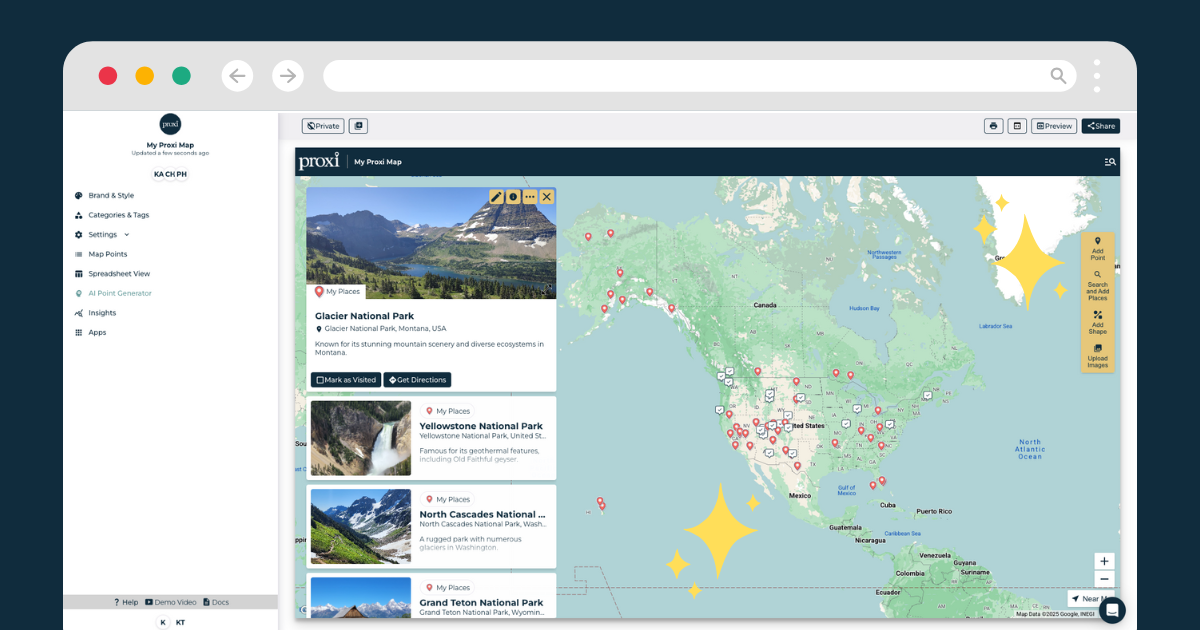Click the info icon on Glacier card
Viewport: 1200px width, 630px height.
513,197
